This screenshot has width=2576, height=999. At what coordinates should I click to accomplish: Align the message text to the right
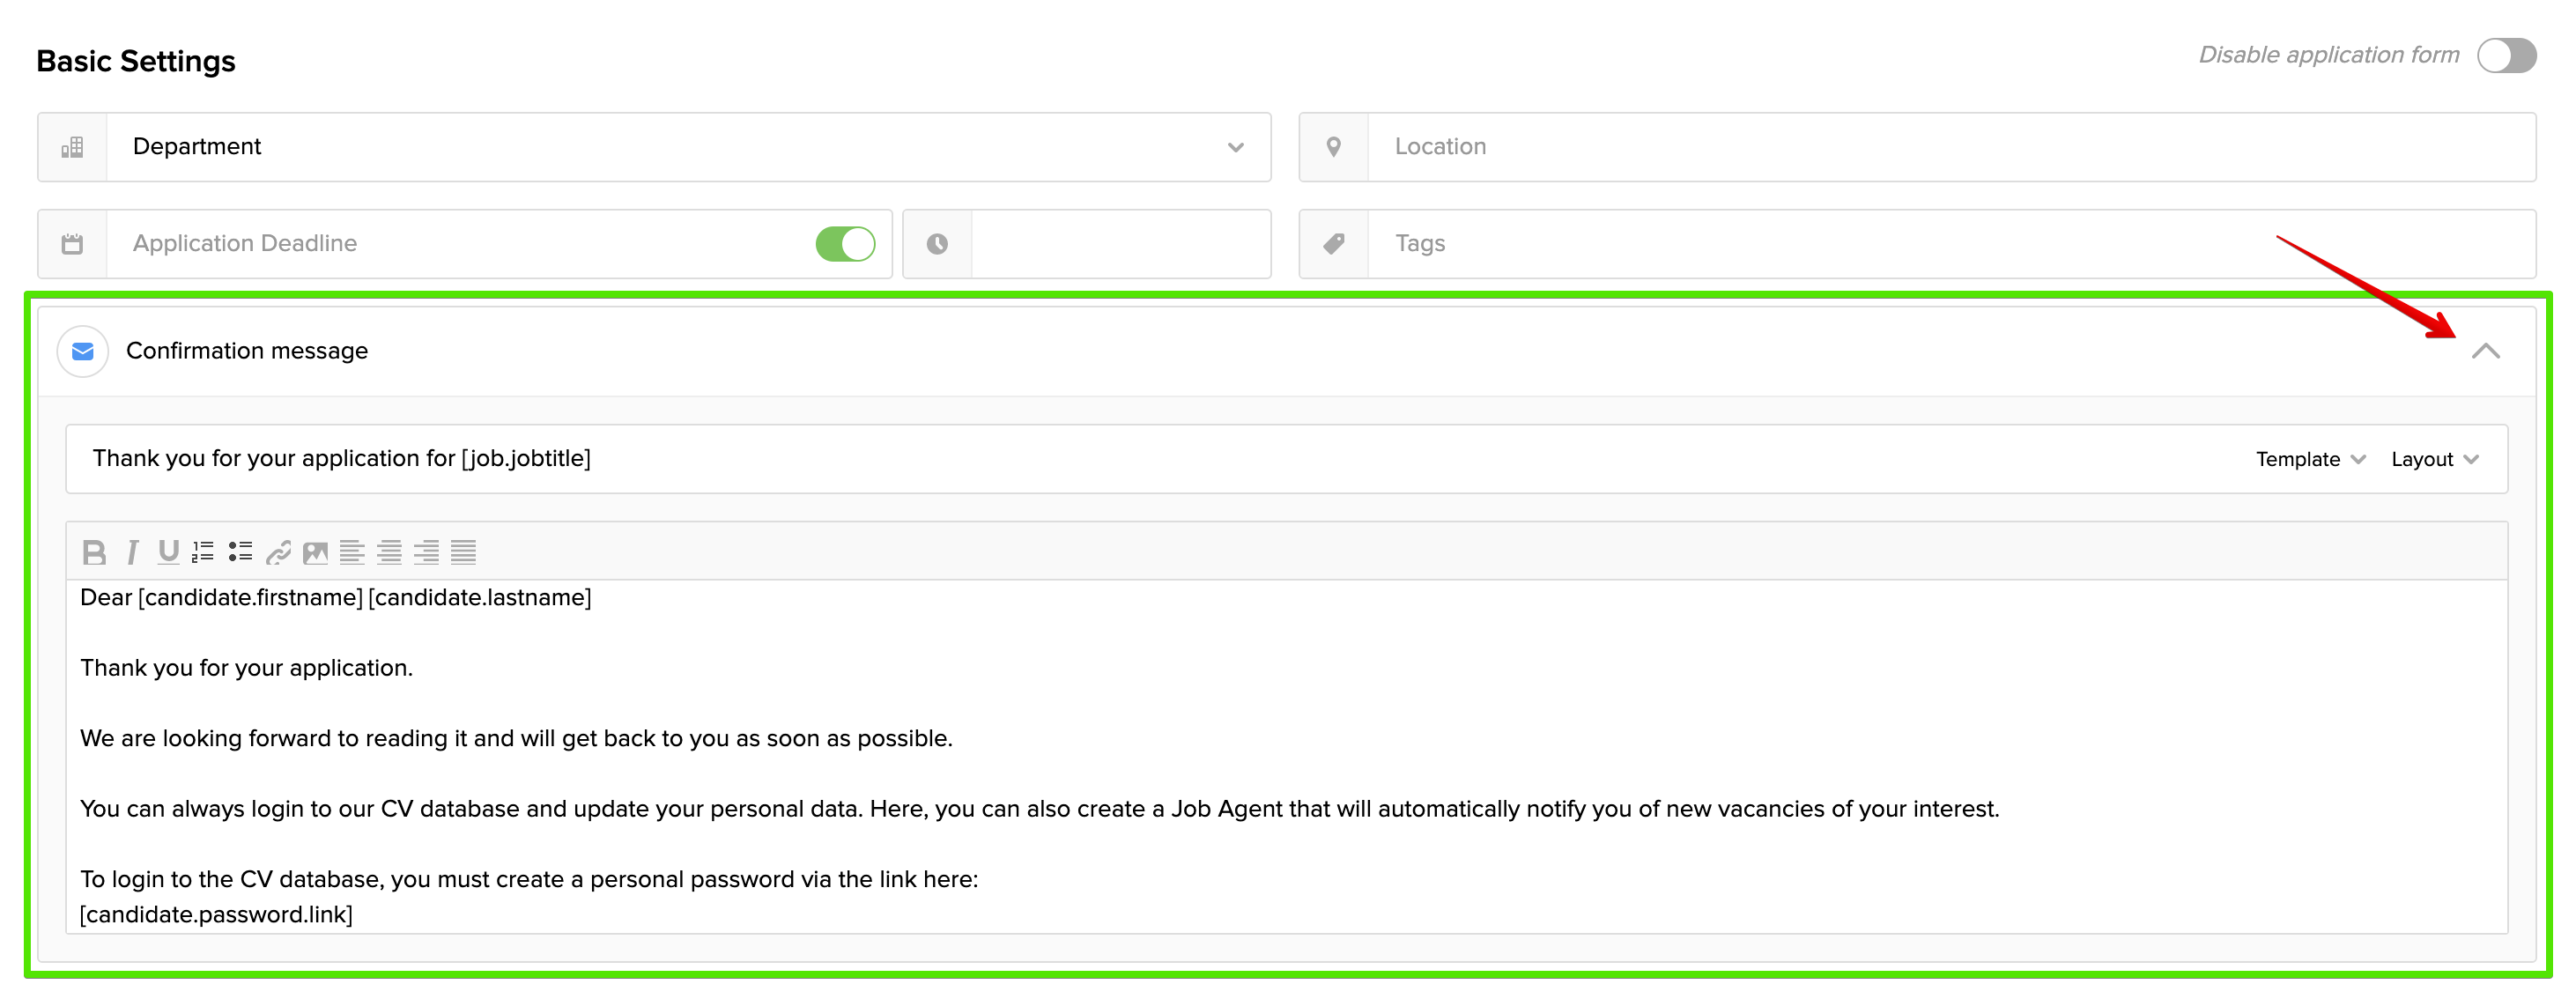pos(426,552)
